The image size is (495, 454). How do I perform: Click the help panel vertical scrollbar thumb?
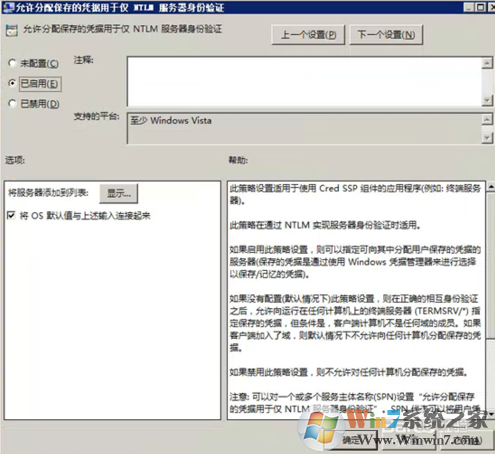coord(491,267)
